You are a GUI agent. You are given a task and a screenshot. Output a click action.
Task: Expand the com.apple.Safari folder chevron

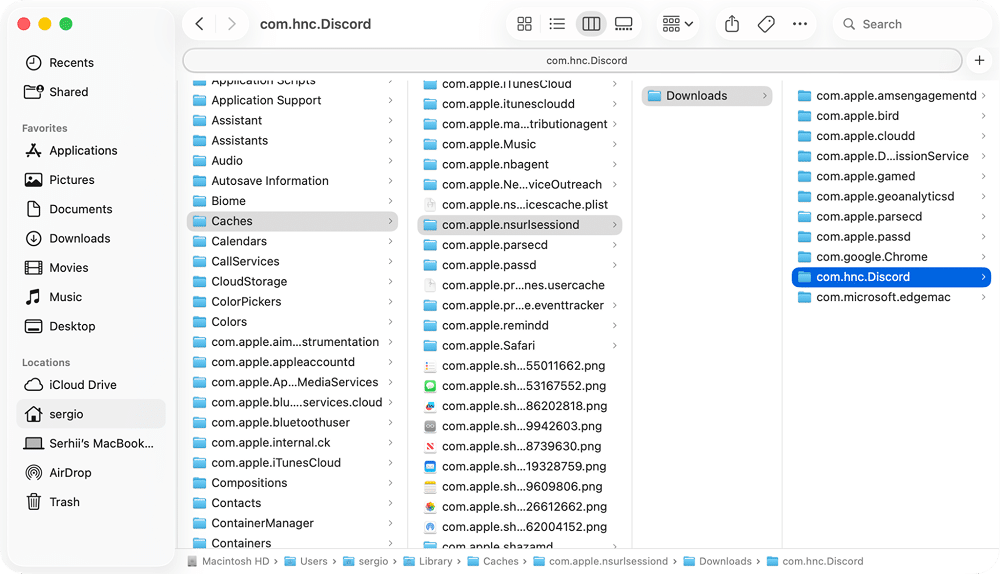pos(614,346)
